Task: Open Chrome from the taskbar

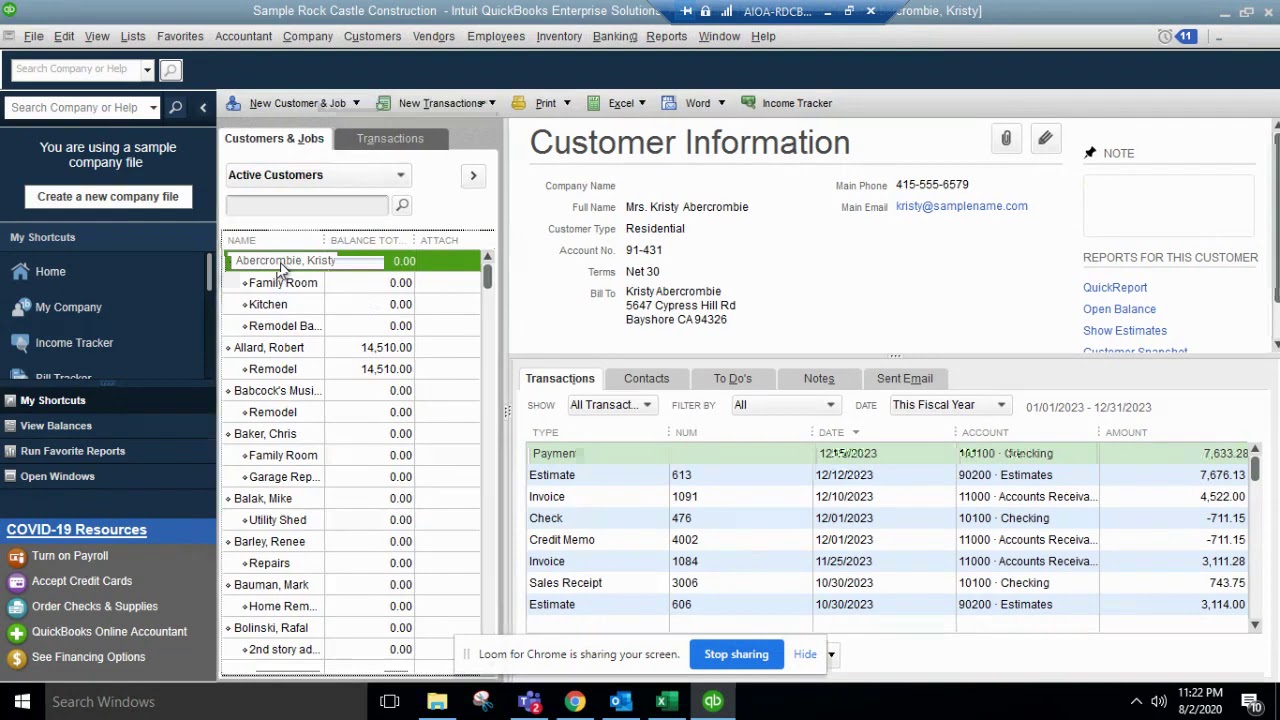Action: [x=574, y=702]
